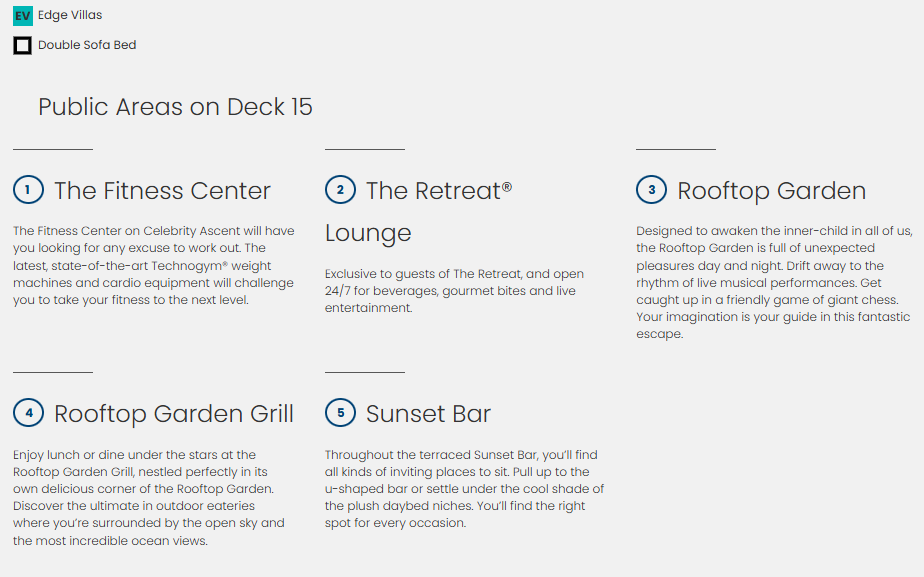Click the Retreat Lounge description text
Viewport: 924px width, 577px height.
(x=454, y=291)
